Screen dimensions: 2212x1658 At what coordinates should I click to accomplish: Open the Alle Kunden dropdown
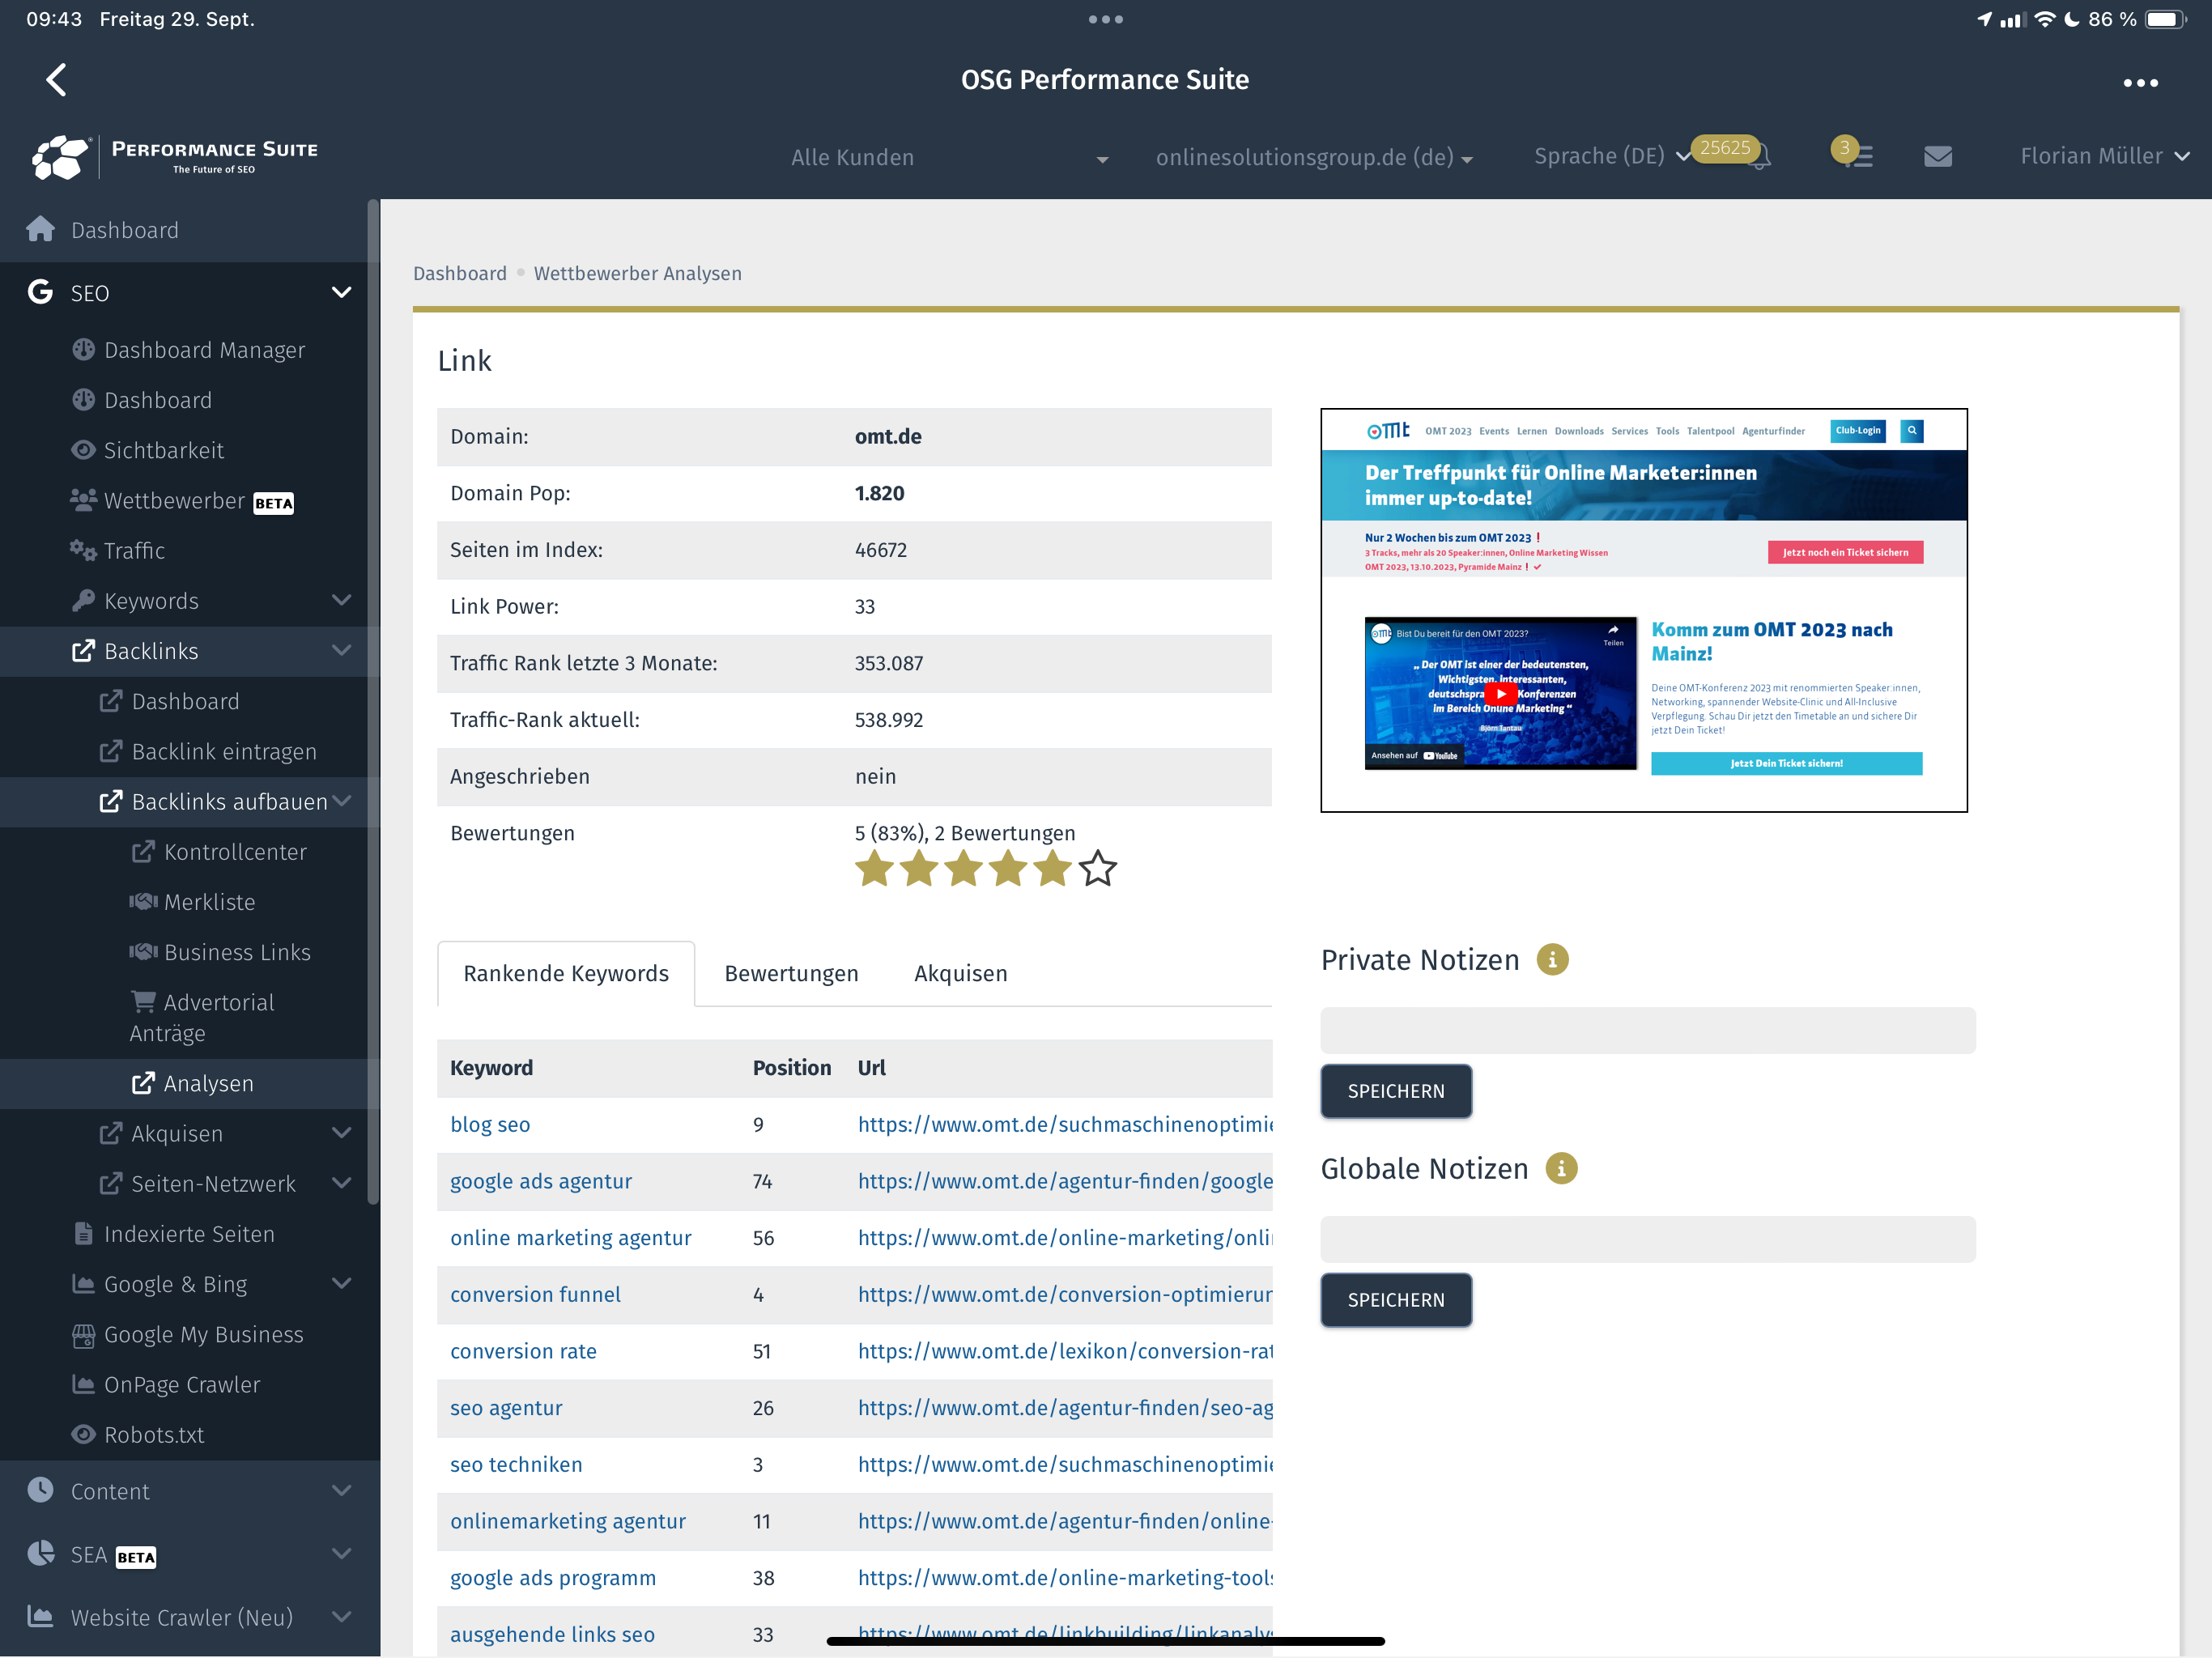pyautogui.click(x=949, y=157)
